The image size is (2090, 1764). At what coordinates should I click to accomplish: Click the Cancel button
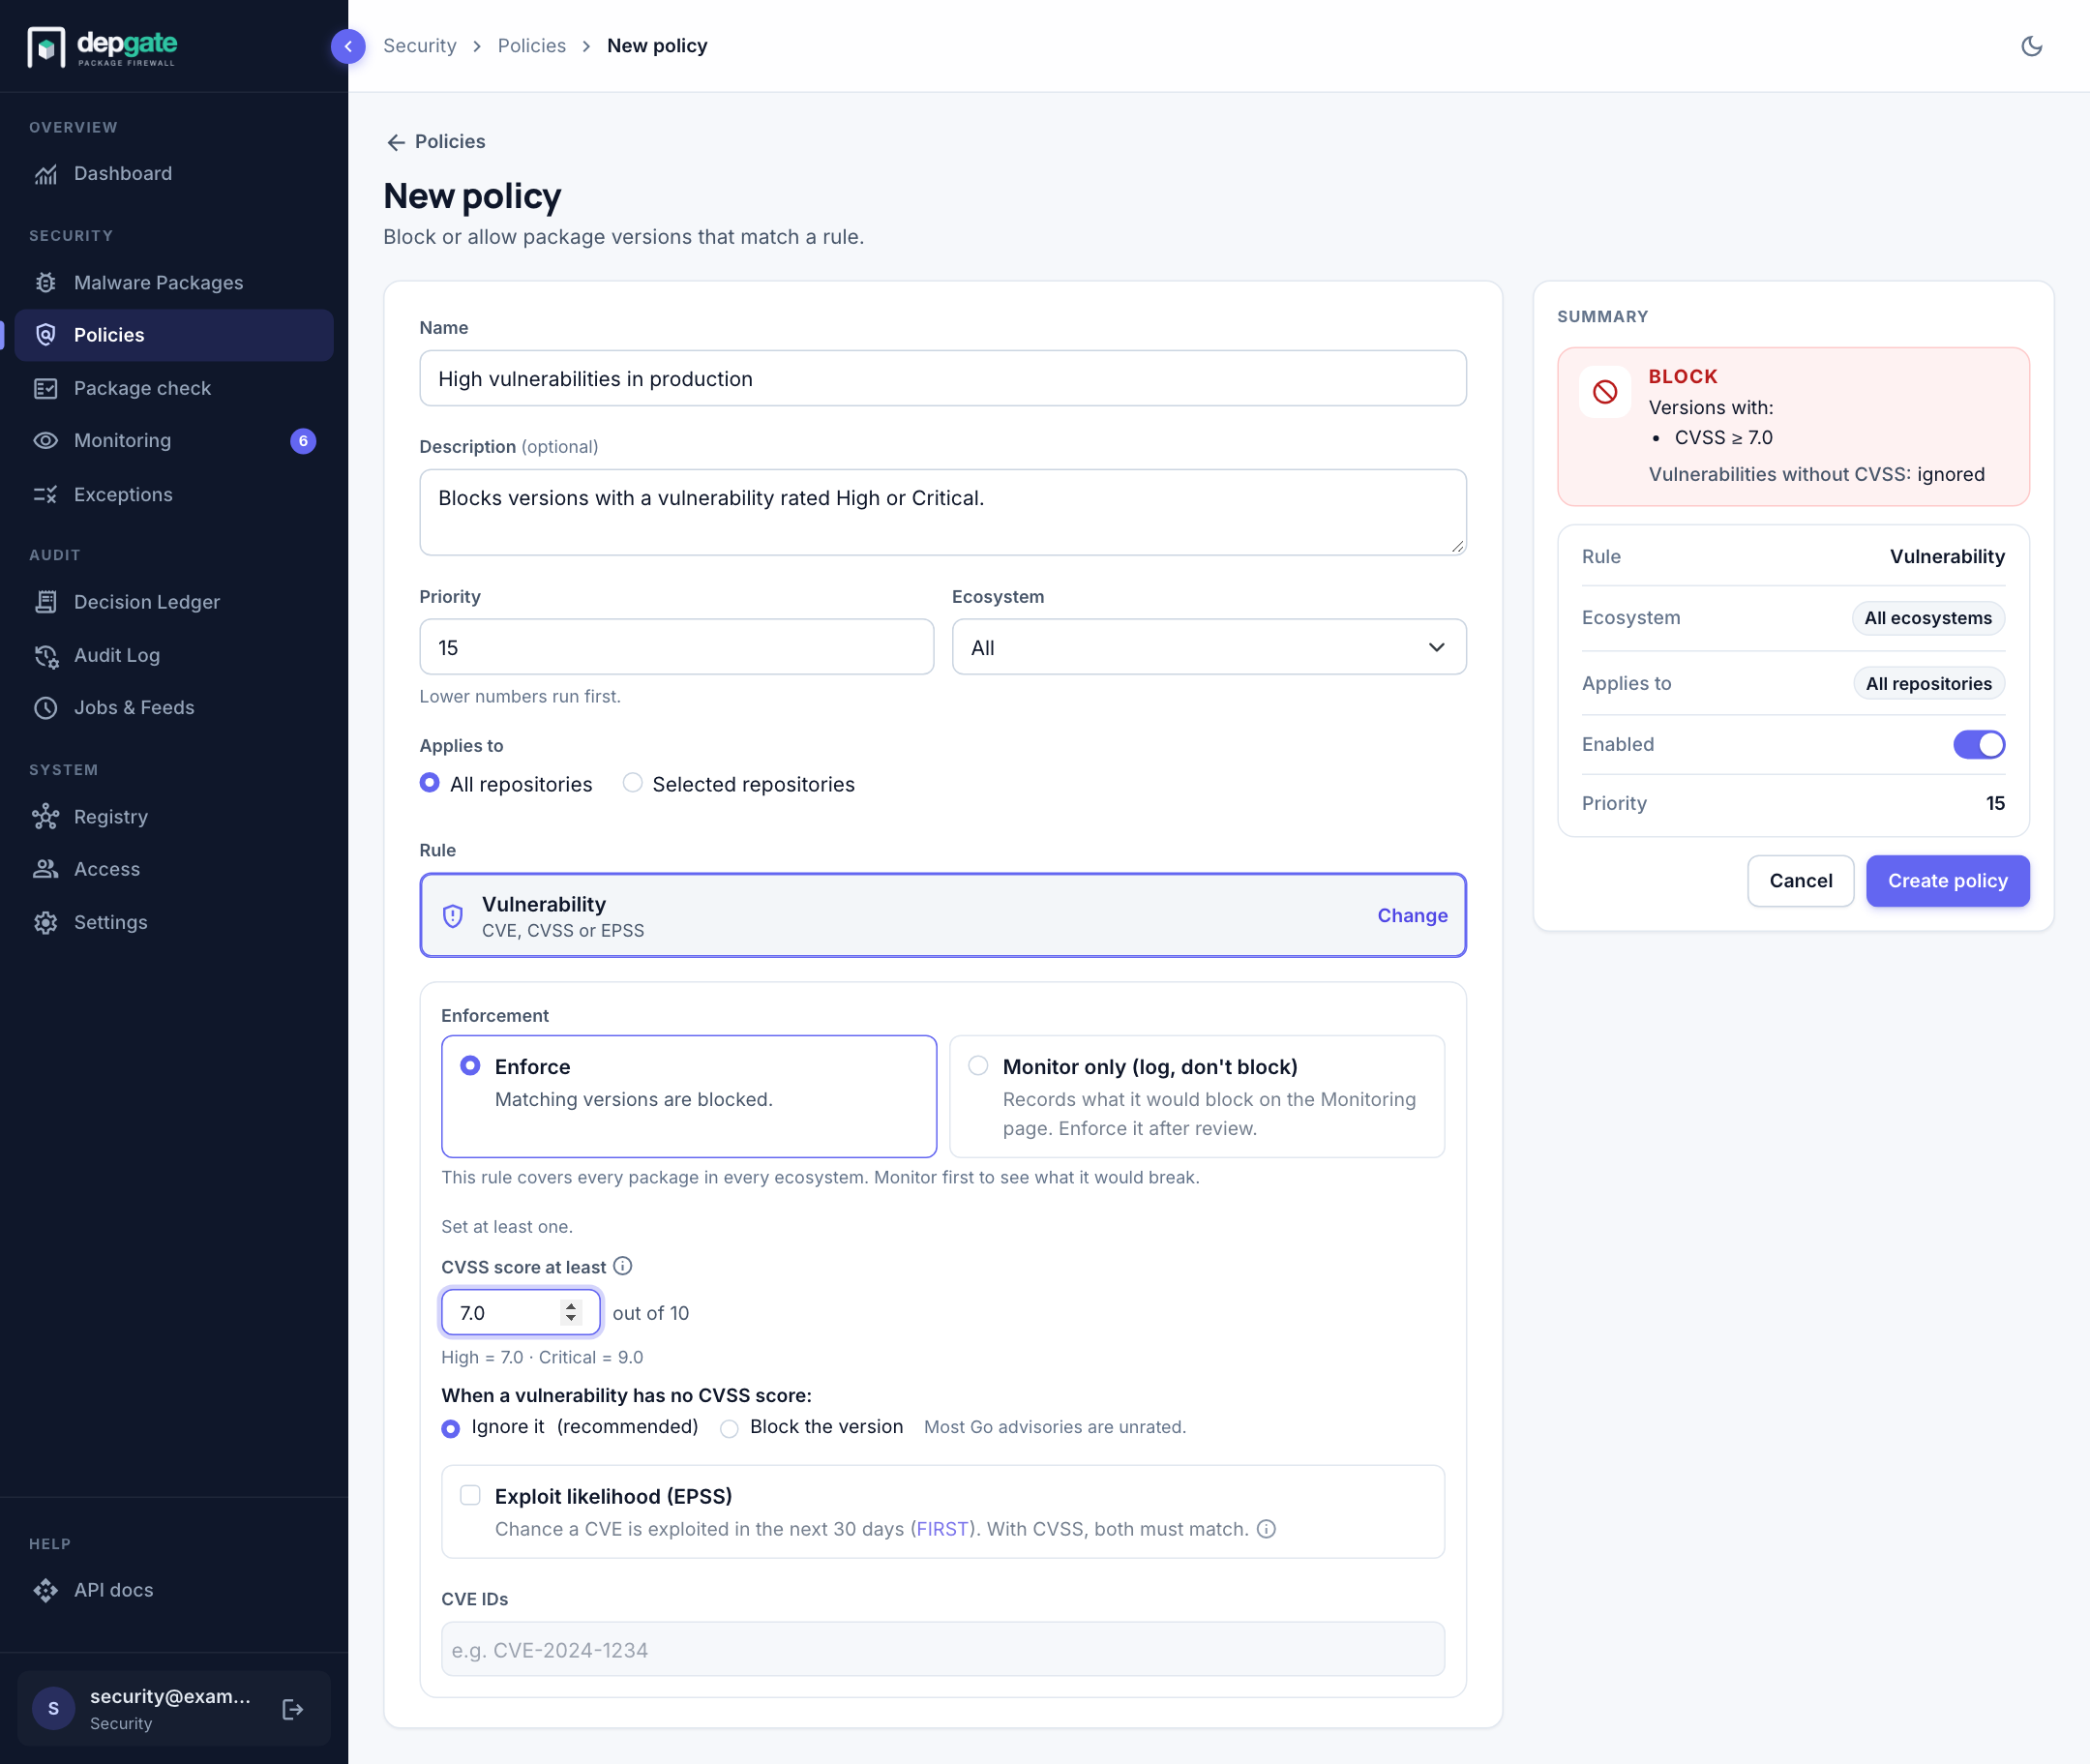point(1800,881)
